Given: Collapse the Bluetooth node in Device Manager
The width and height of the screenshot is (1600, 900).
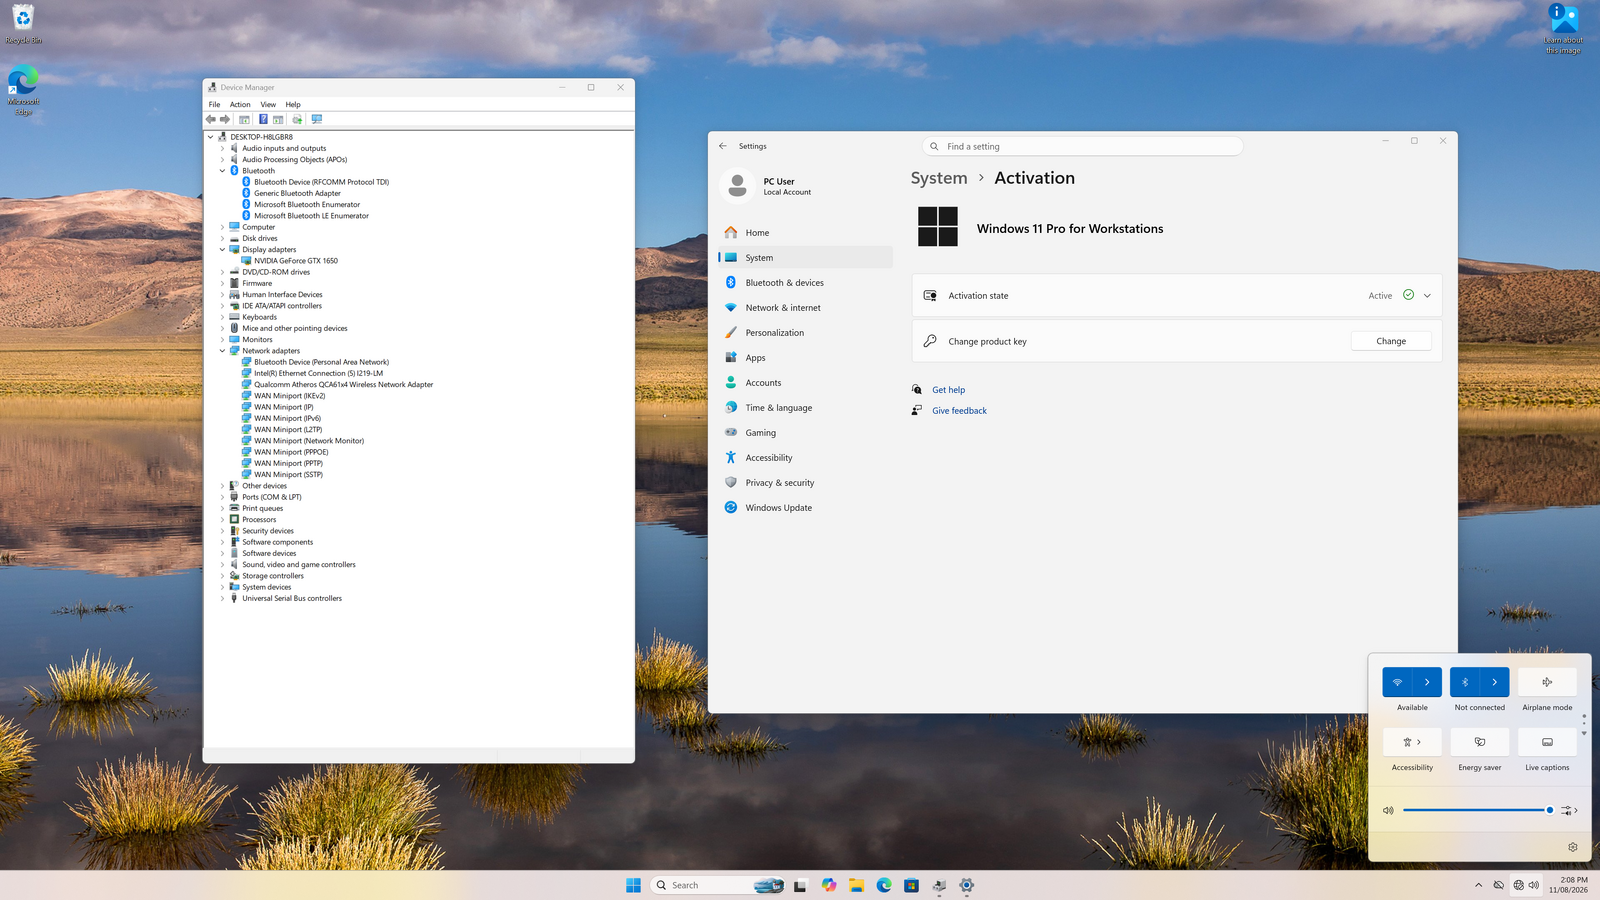Looking at the screenshot, I should pos(223,171).
